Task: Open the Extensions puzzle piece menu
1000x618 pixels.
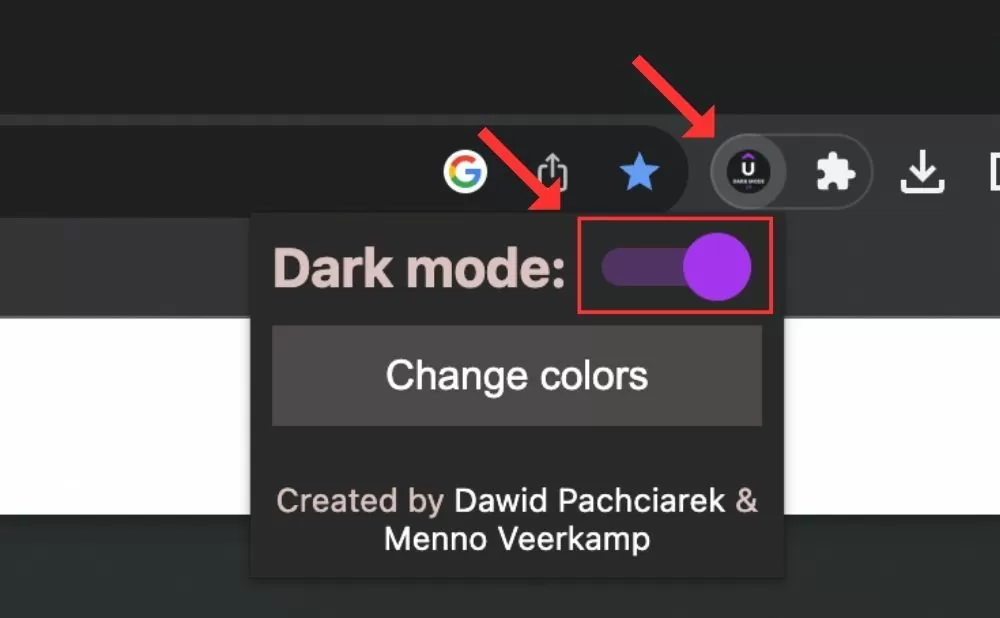Action: point(835,172)
